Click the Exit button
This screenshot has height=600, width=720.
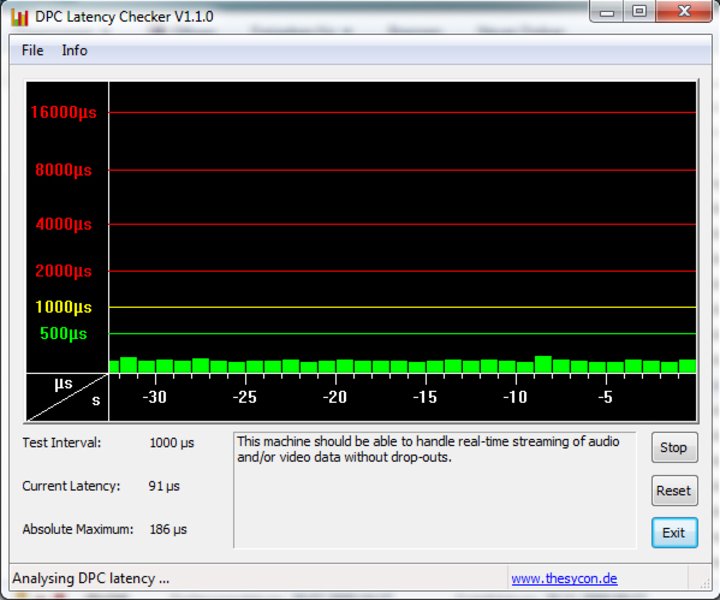pyautogui.click(x=674, y=533)
